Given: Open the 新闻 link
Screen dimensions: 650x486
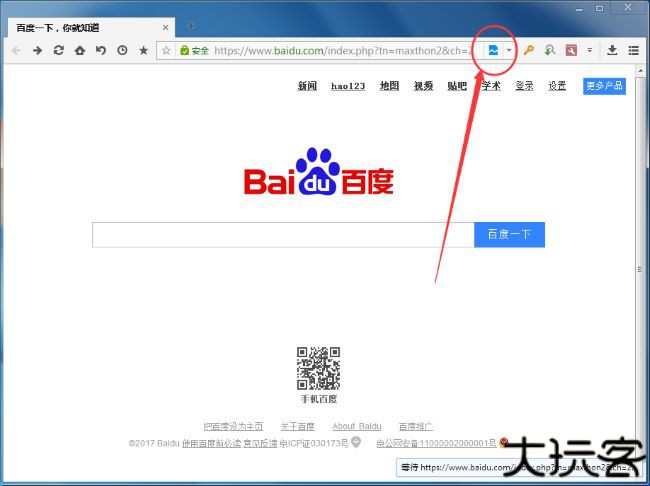Looking at the screenshot, I should coord(307,86).
